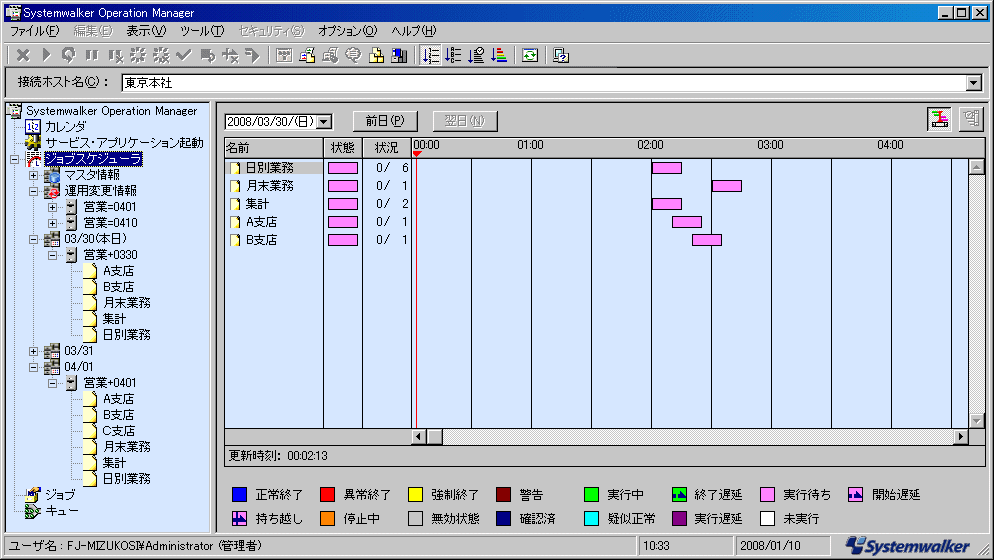Collapse the ジョブスケジューラ tree node
The height and width of the screenshot is (560, 994).
coord(15,159)
